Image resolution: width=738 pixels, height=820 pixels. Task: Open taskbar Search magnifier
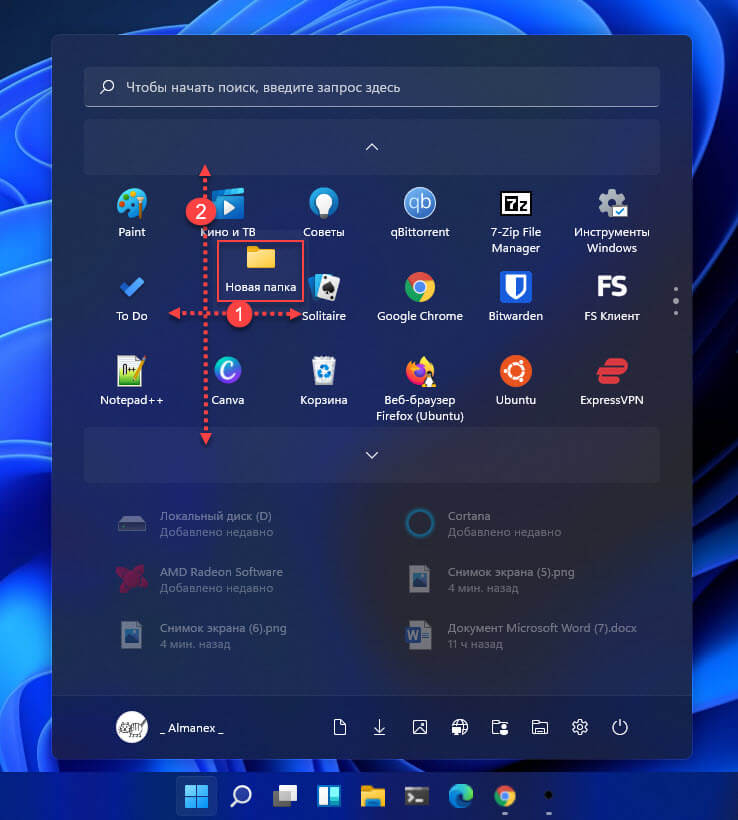point(241,796)
